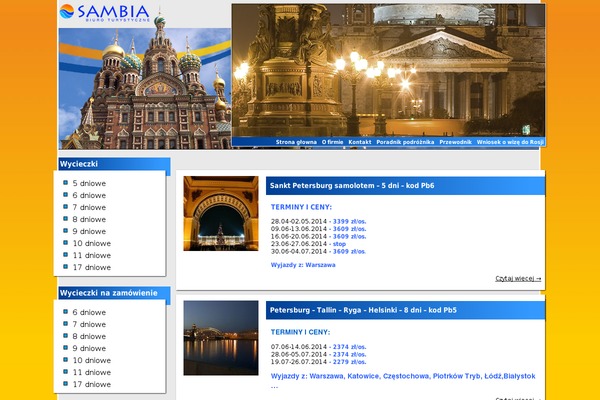The width and height of the screenshot is (600, 400).
Task: Click the 07.06-14.06.2014 price line
Action: (x=318, y=347)
